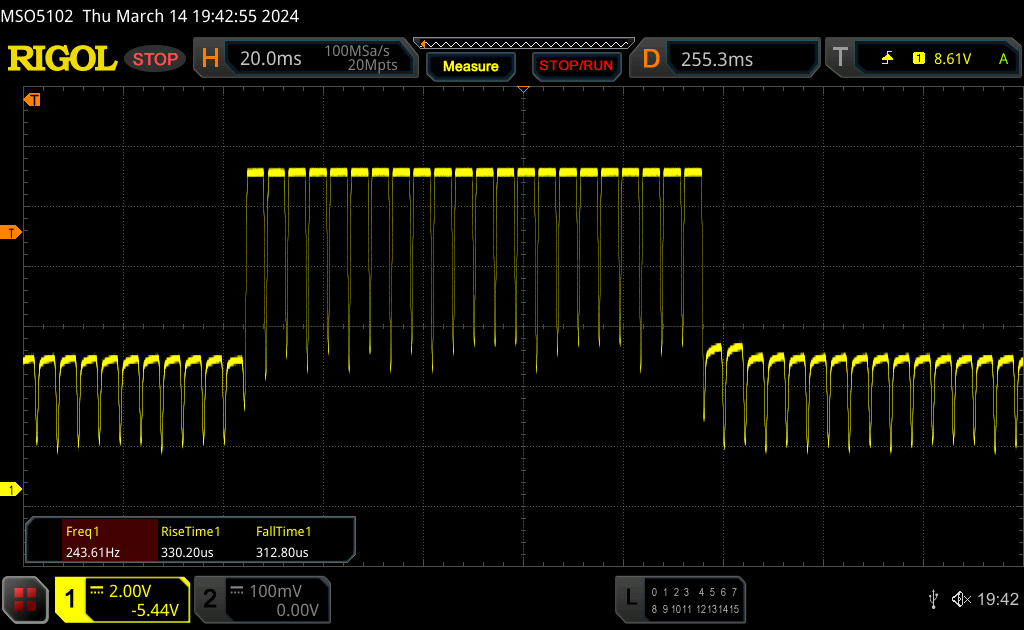Select the 255.3ms delay value

click(717, 59)
